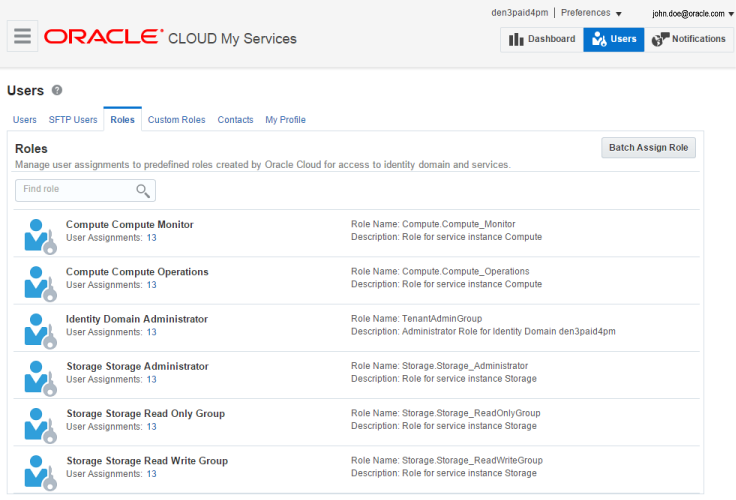Image resolution: width=736 pixels, height=500 pixels.
Task: Click the Compute Compute Operations role icon
Action: pyautogui.click(x=38, y=282)
